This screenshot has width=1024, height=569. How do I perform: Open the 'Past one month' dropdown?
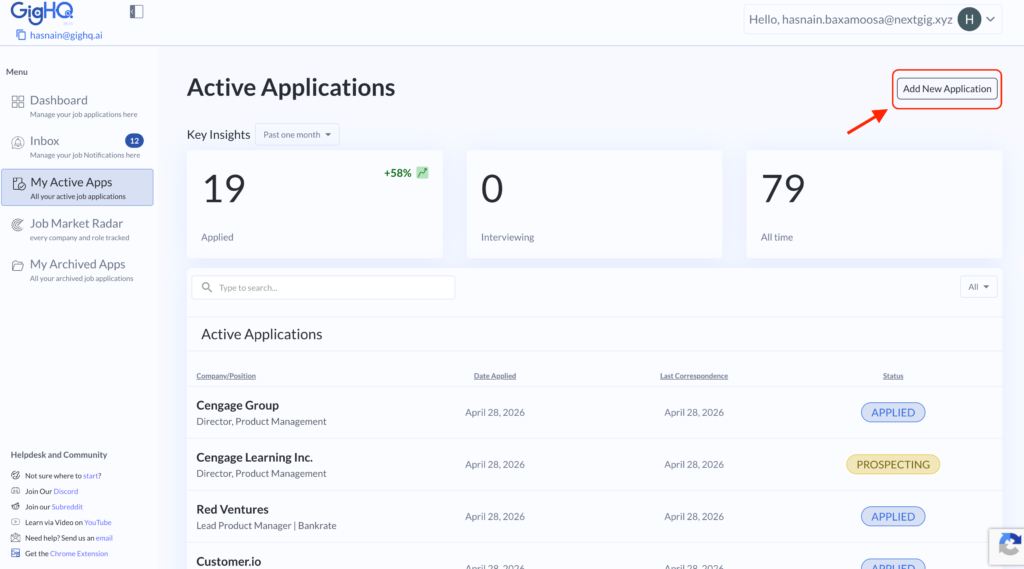[297, 135]
